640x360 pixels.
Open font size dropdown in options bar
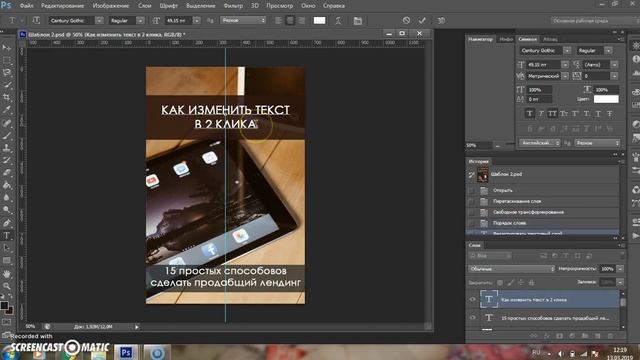[x=197, y=20]
